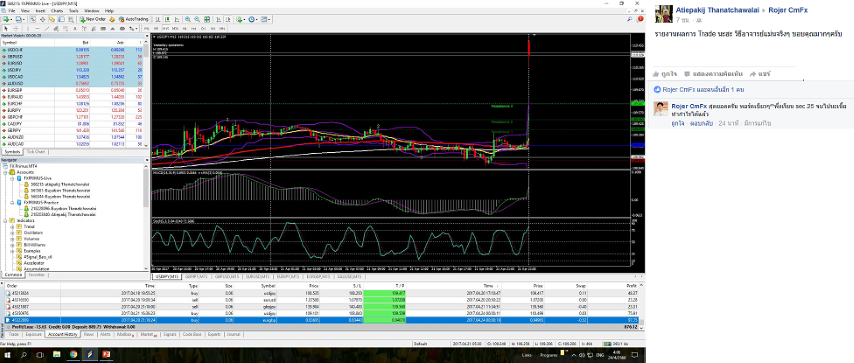The width and height of the screenshot is (854, 363).
Task: Toggle chart auto scroll
Action: pos(218,19)
